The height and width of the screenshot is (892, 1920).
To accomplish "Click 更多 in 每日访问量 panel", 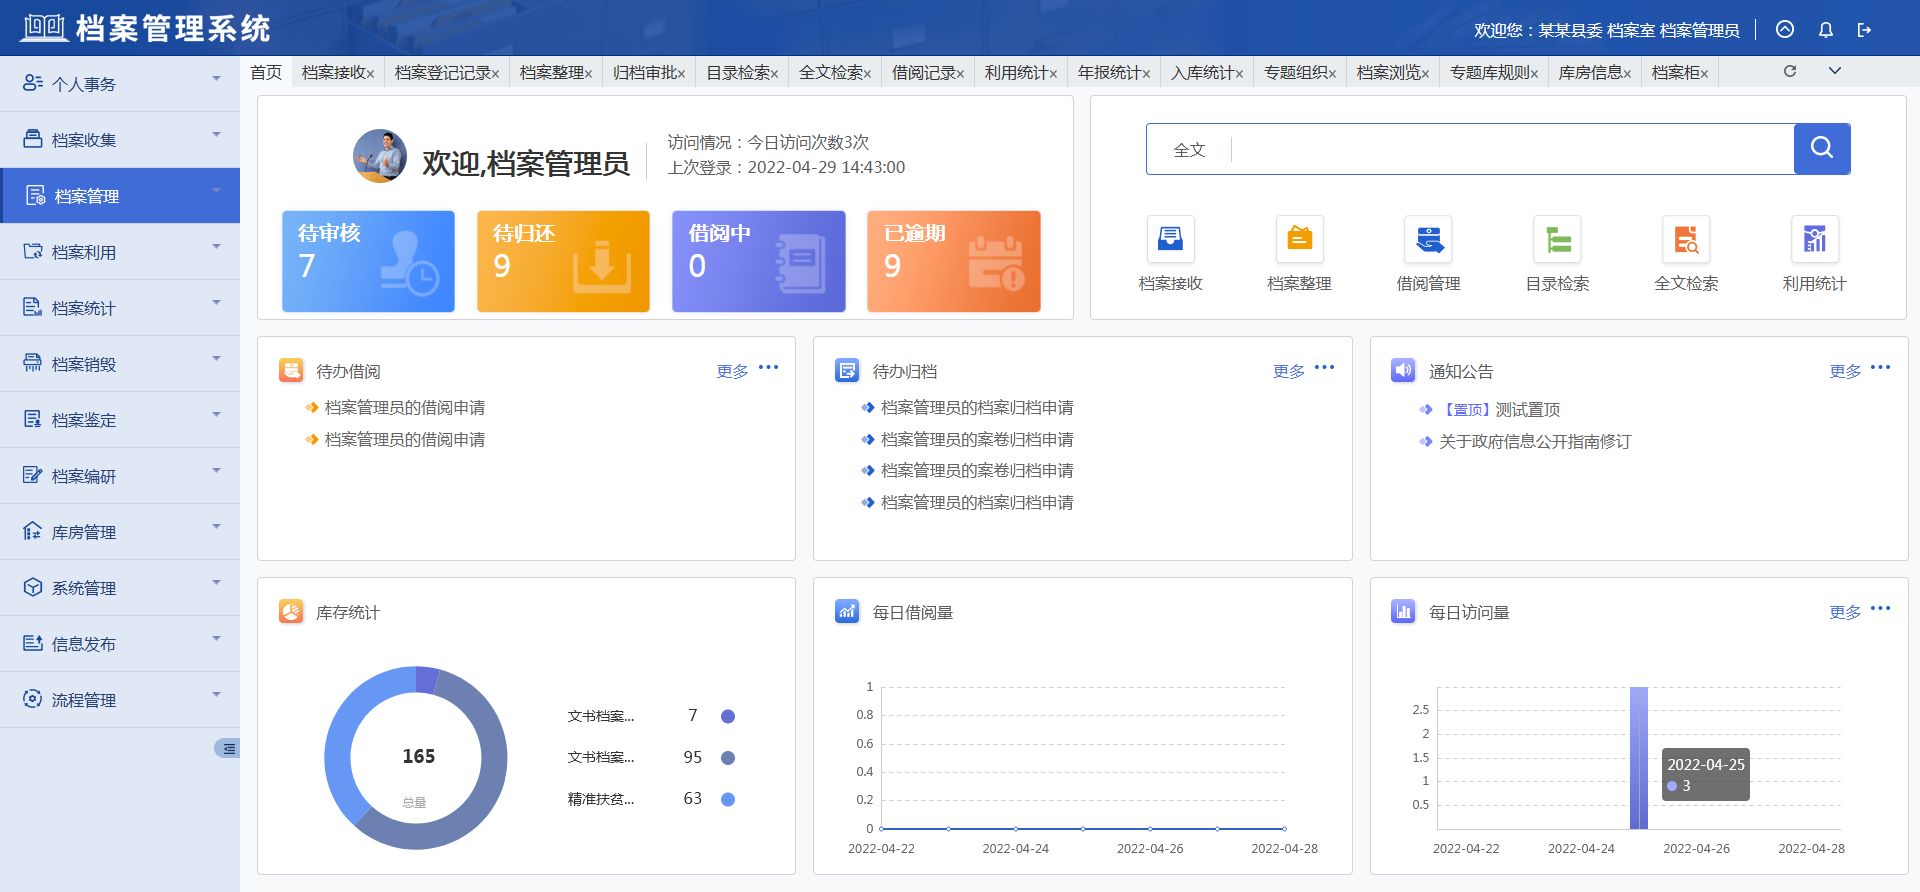I will tap(1845, 612).
